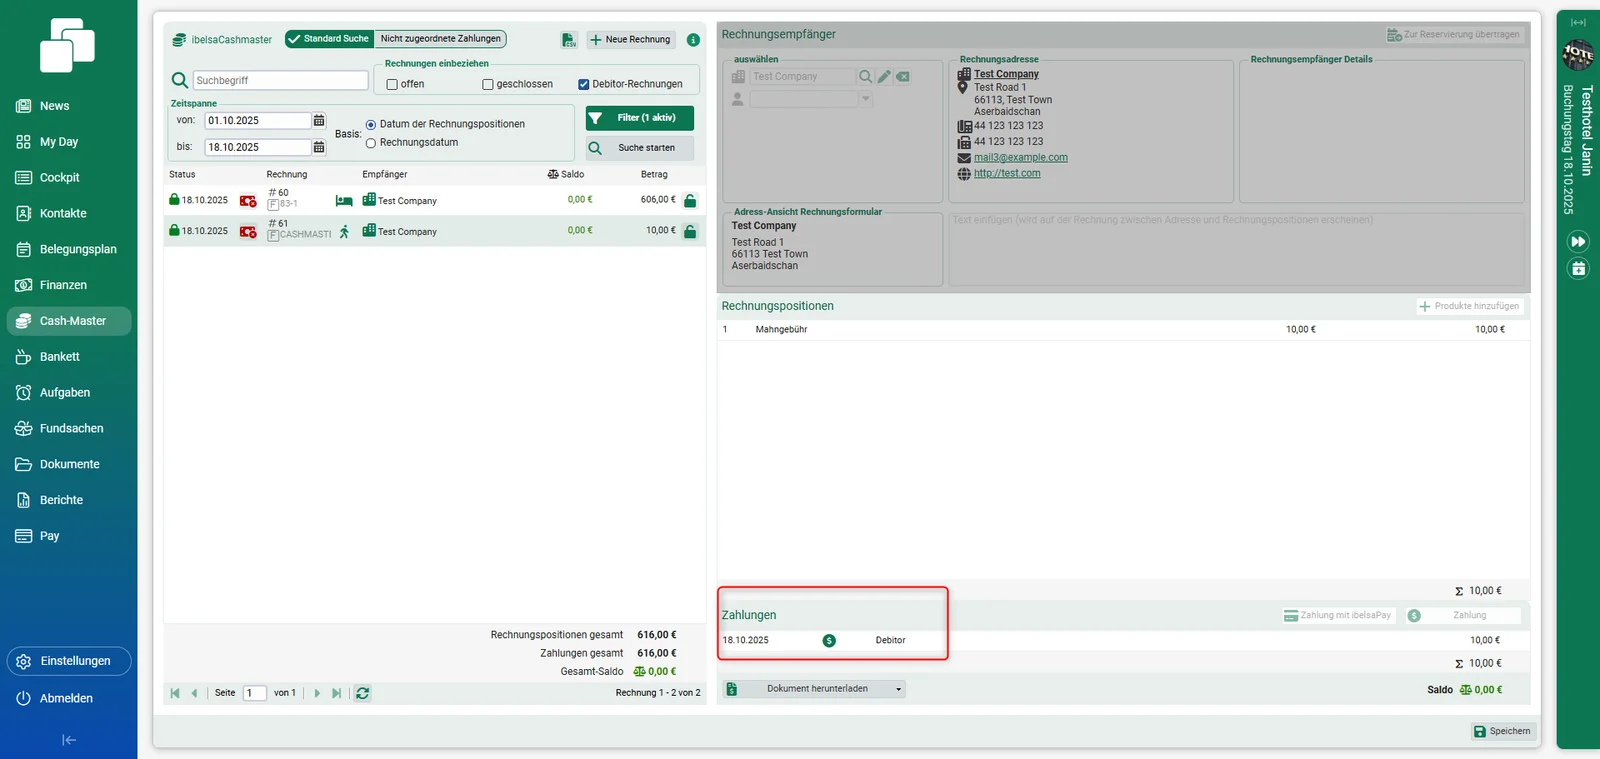This screenshot has width=1600, height=759.
Task: Click the Speichern button
Action: pos(1502,731)
